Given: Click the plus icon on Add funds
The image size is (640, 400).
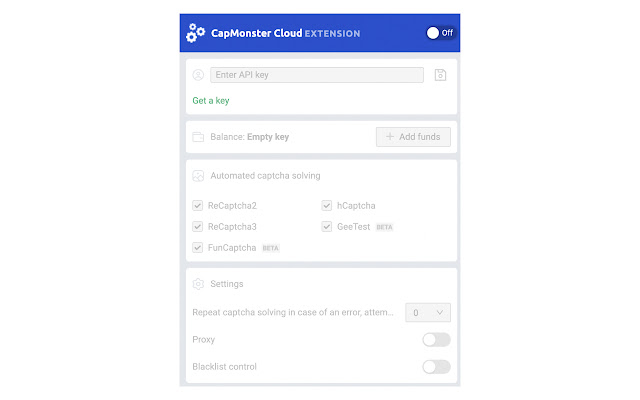Looking at the screenshot, I should (x=390, y=137).
